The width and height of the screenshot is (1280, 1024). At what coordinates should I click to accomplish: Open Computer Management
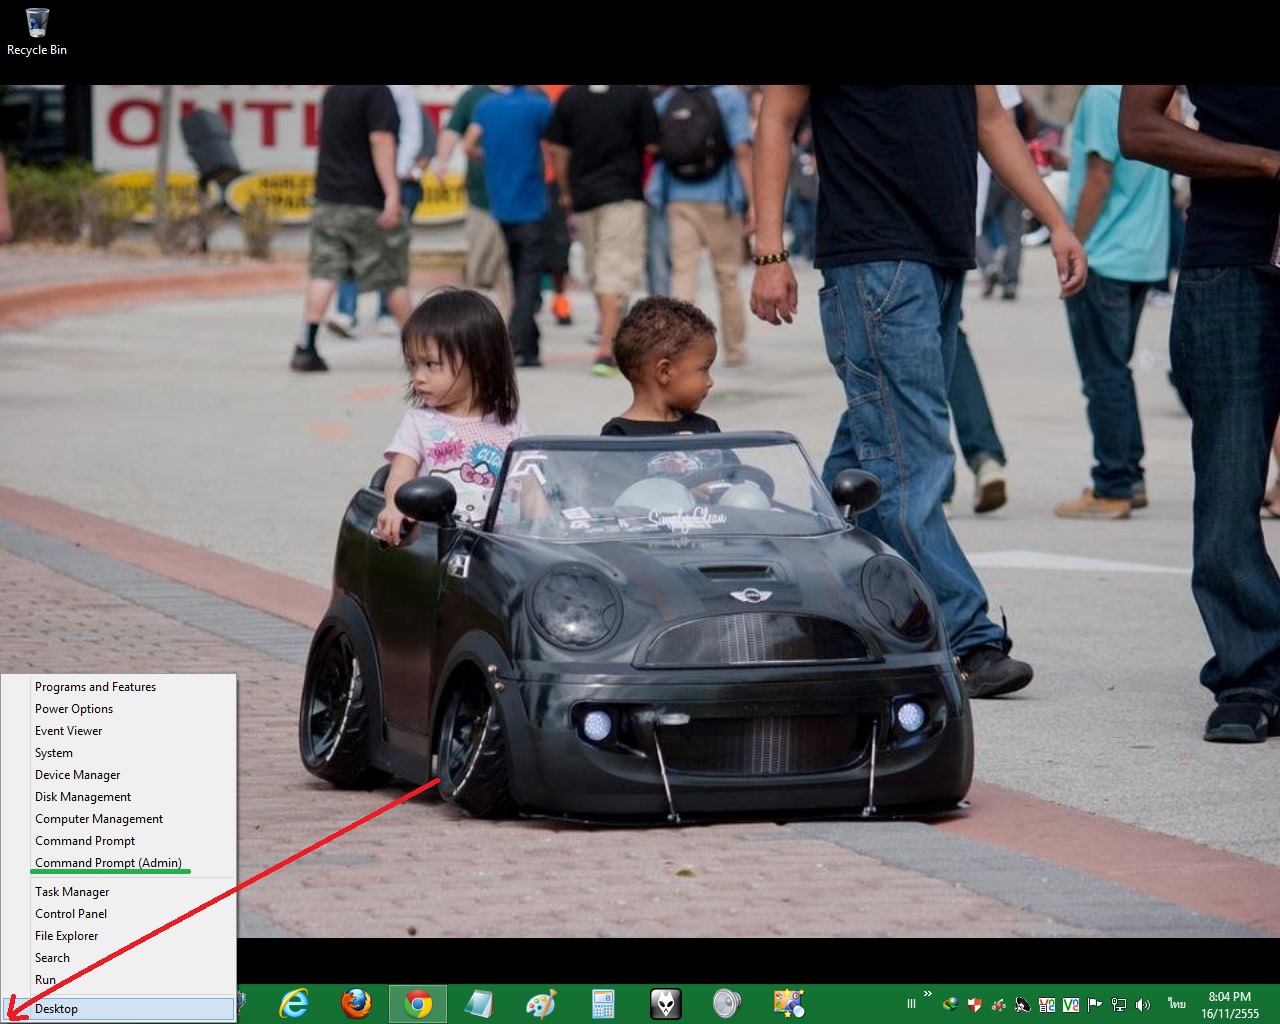point(118,819)
